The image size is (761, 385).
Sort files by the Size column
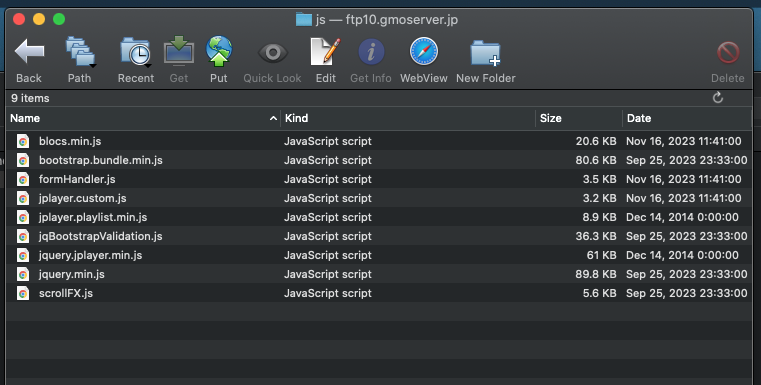point(551,118)
